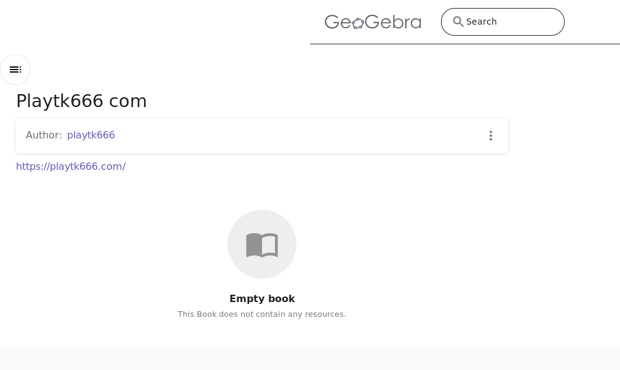Click the Gebra letters of the logo
Viewport: 620px width, 370px height.
[393, 22]
